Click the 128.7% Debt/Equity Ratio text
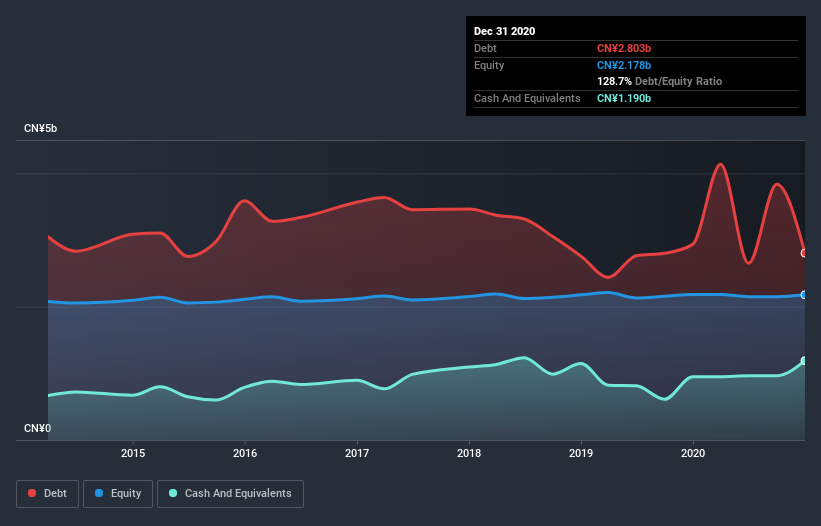This screenshot has height=526, width=821. [659, 82]
